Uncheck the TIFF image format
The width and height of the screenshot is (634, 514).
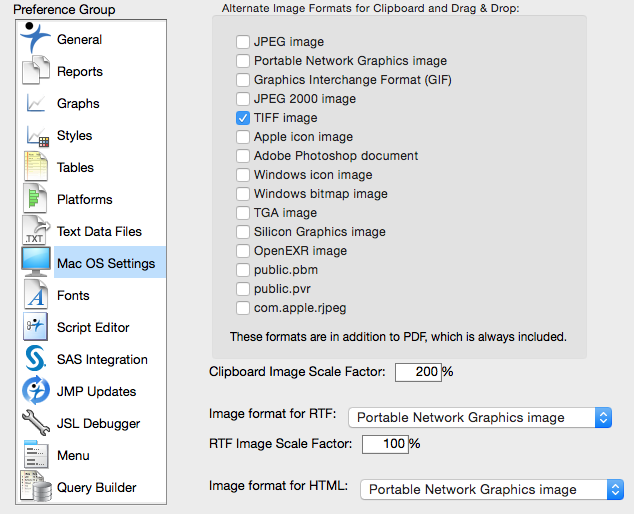point(243,118)
